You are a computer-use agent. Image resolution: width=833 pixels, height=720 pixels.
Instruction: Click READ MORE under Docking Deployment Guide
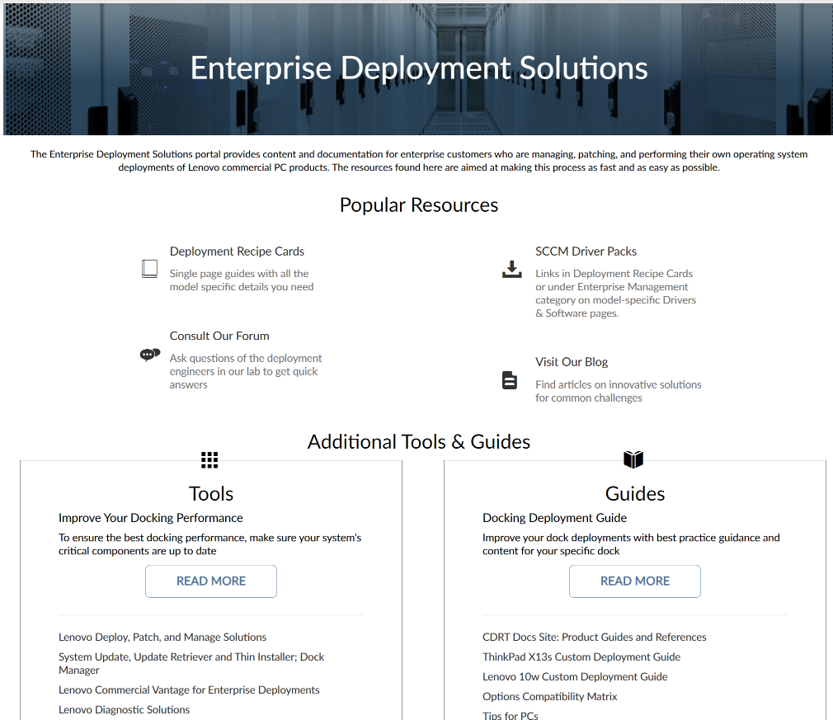click(x=635, y=581)
